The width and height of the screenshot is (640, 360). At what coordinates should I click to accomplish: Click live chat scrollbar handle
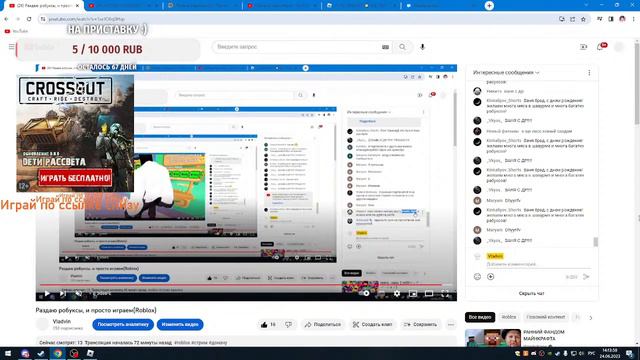coord(596,242)
